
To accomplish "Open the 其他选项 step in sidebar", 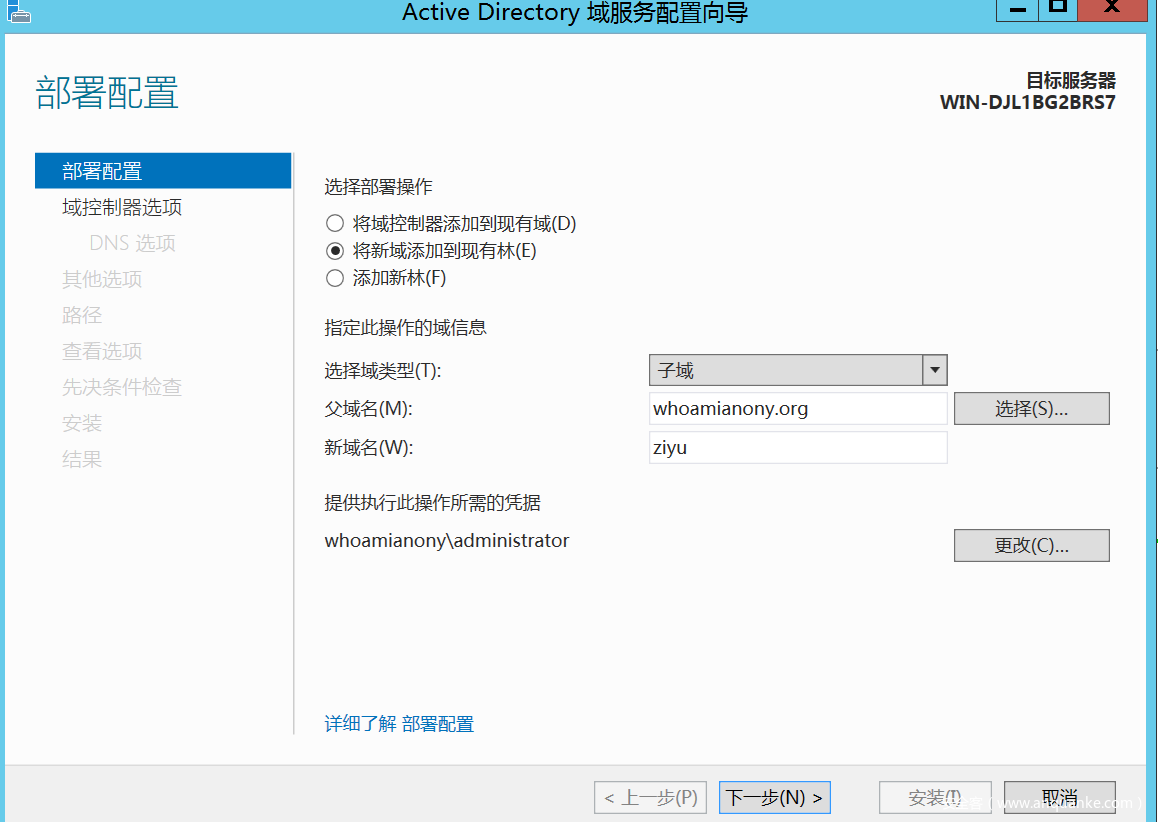I will pos(102,279).
